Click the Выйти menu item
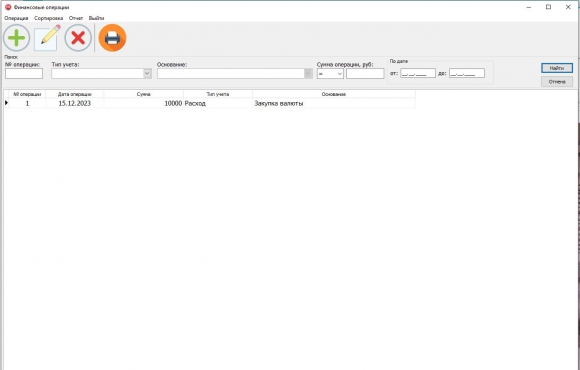The height and width of the screenshot is (370, 580). pos(96,18)
